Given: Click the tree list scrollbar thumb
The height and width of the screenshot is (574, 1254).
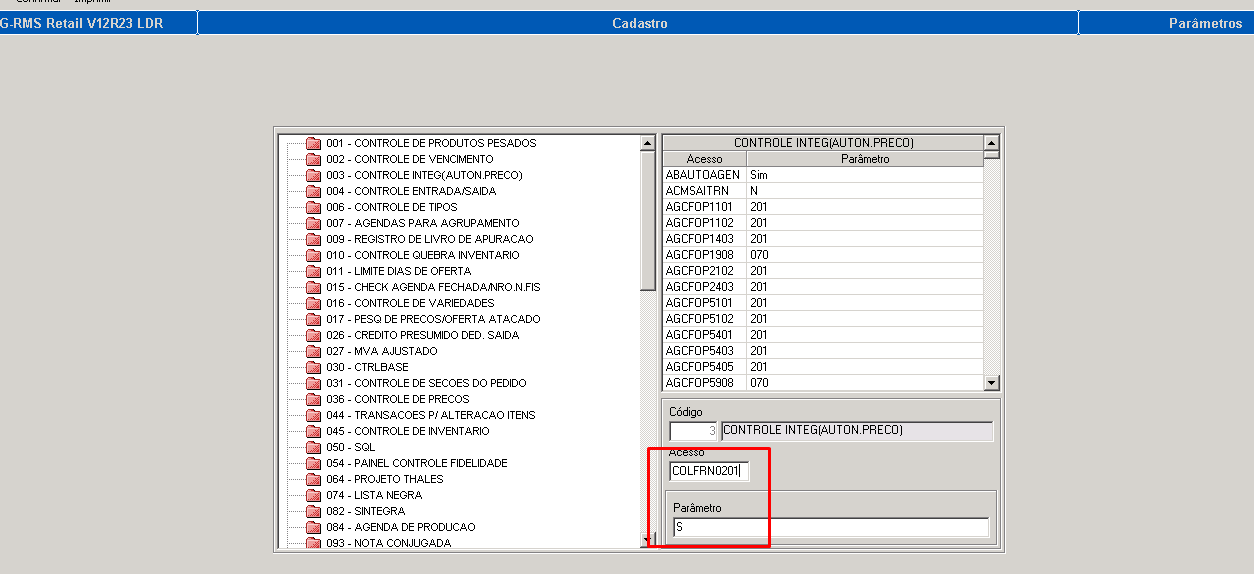Looking at the screenshot, I should [648, 220].
